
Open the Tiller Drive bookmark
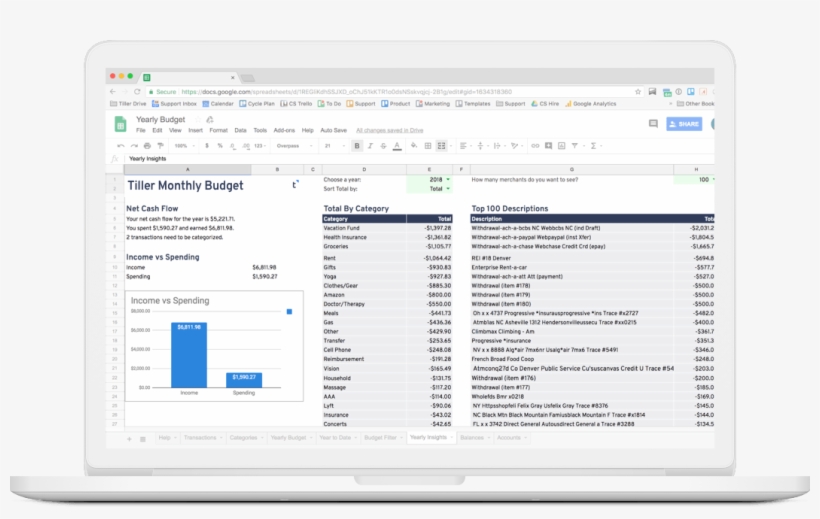pos(130,103)
